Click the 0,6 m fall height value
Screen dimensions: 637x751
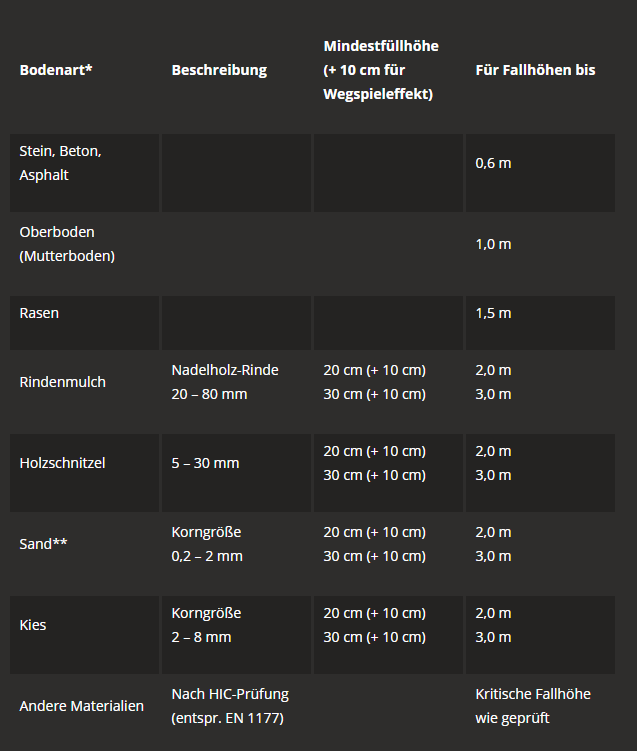493,163
